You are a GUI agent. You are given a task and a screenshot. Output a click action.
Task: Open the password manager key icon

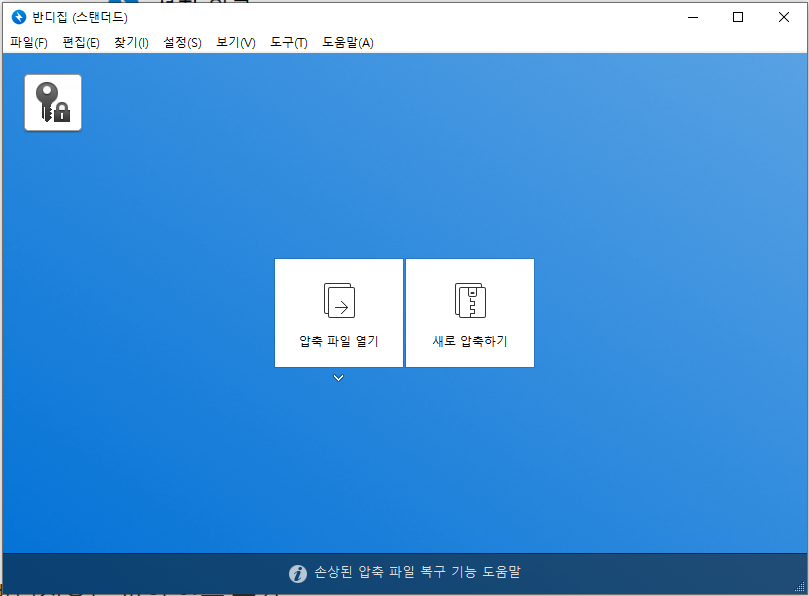click(53, 103)
